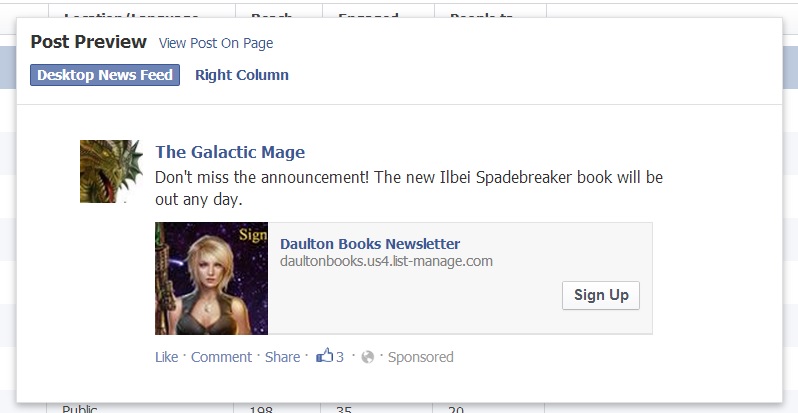Click the Sponsored label
Viewport: 798px width, 413px height.
click(420, 357)
